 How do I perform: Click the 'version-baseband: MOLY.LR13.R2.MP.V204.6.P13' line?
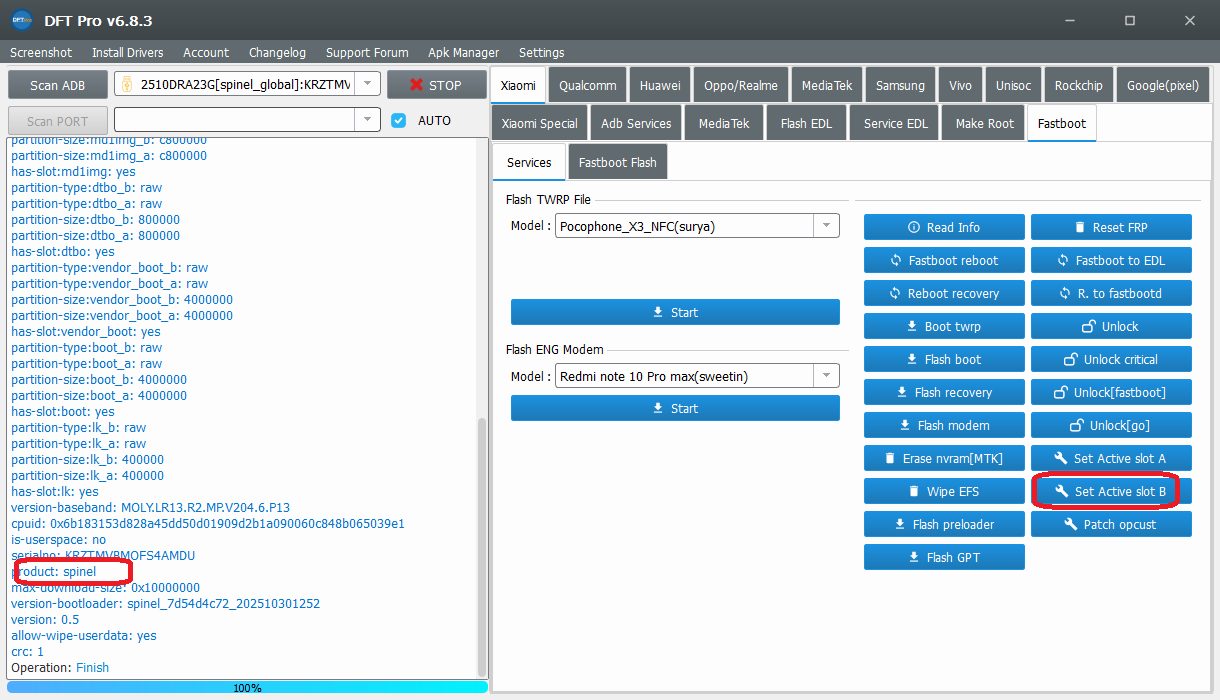[150, 508]
